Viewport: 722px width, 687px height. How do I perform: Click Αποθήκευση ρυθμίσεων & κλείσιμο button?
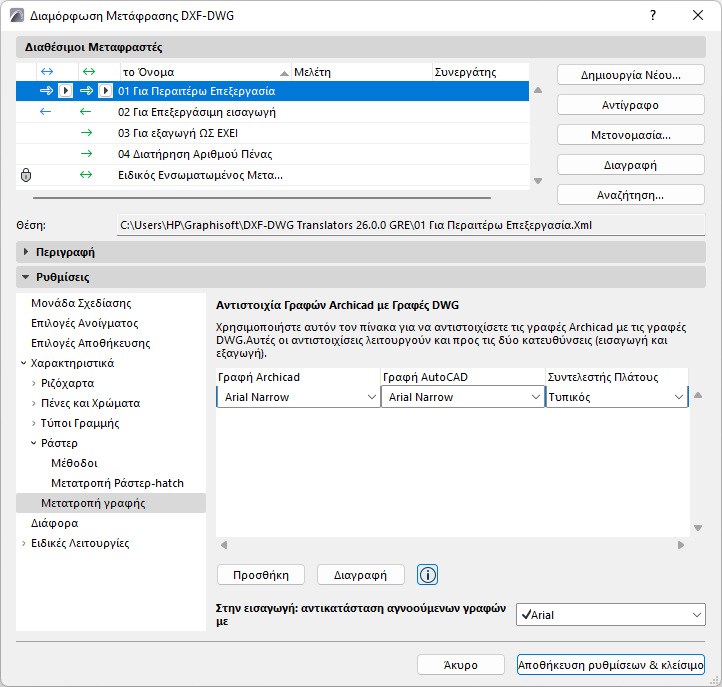click(611, 665)
